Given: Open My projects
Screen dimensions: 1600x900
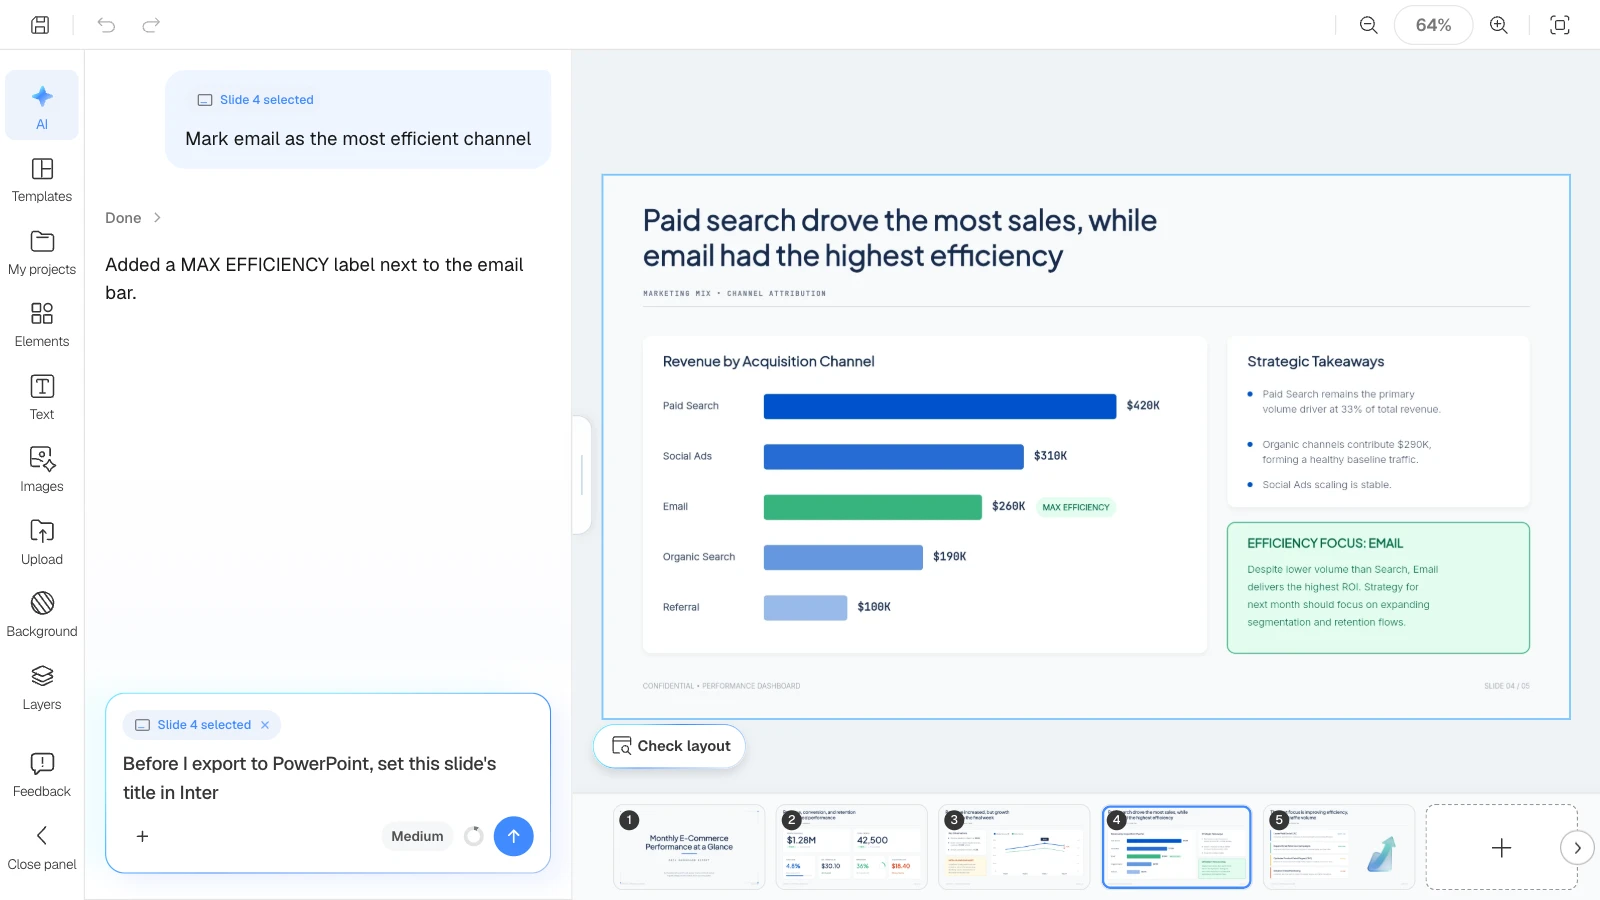Looking at the screenshot, I should pyautogui.click(x=42, y=253).
